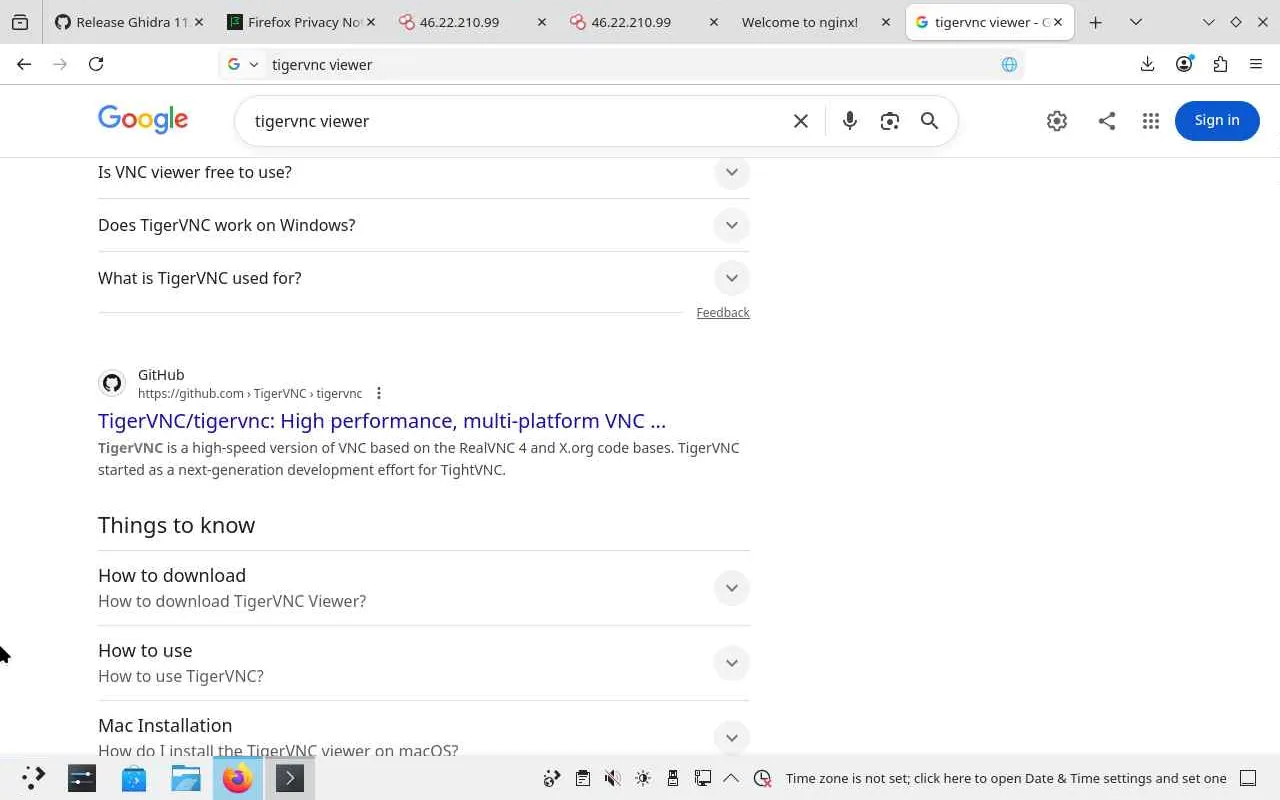
Task: Open the list all tabs dropdown
Action: (1136, 22)
